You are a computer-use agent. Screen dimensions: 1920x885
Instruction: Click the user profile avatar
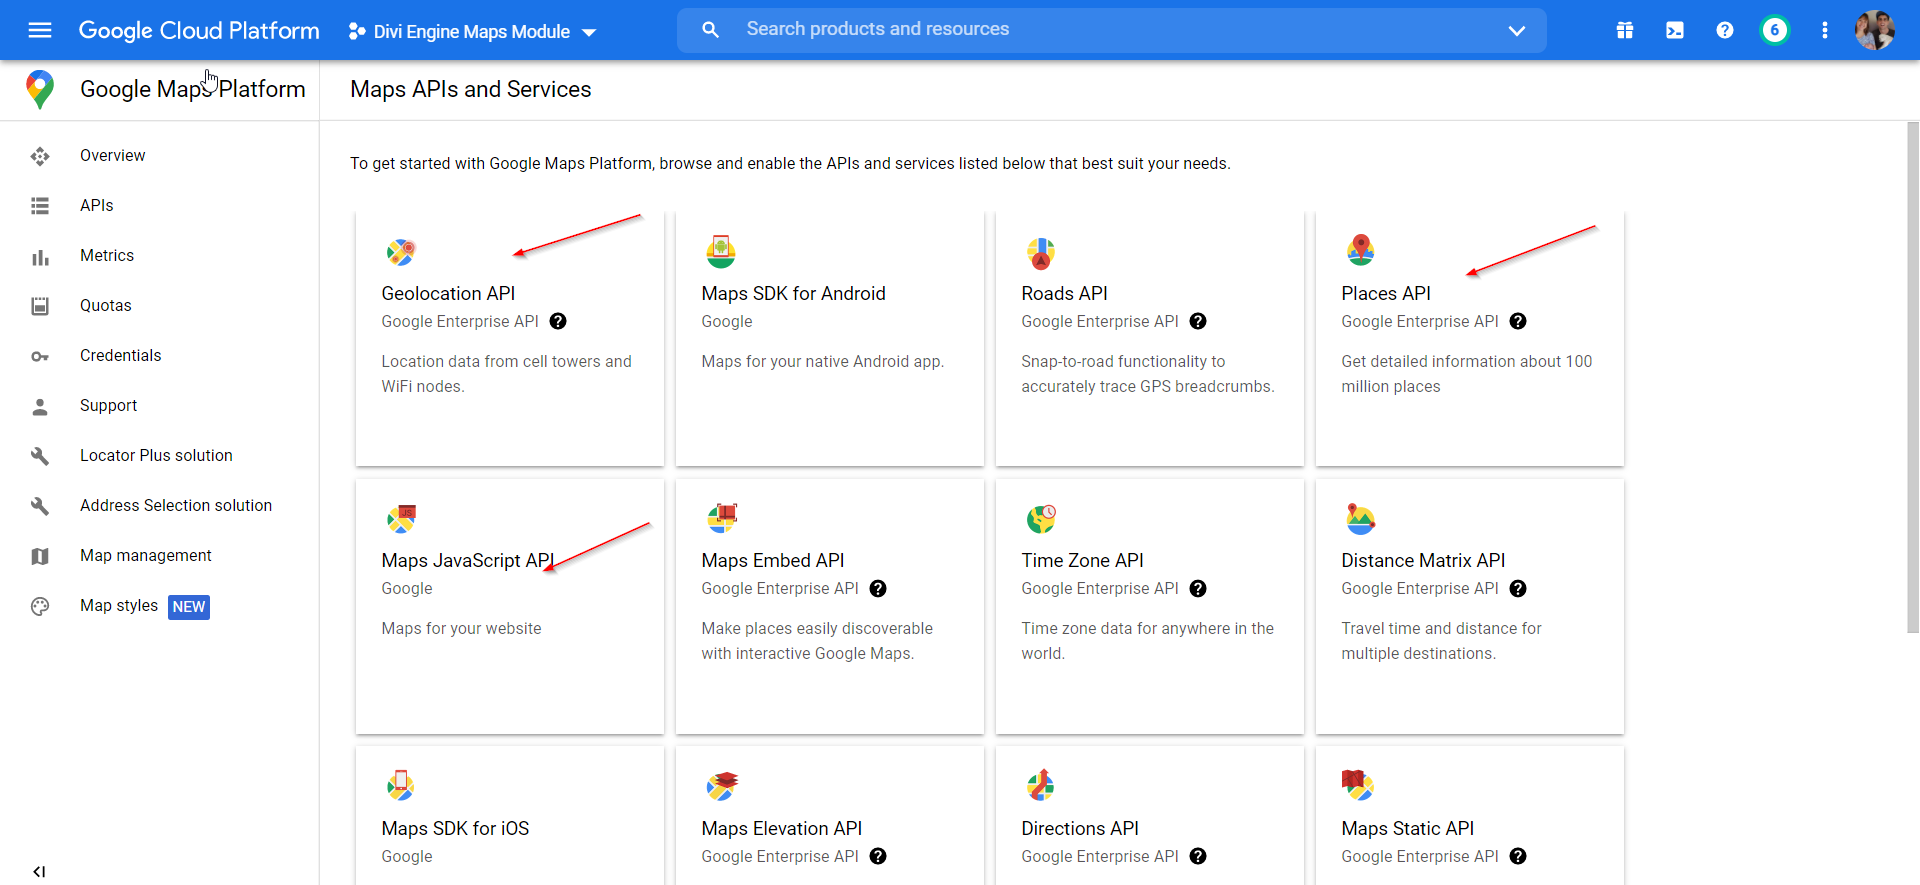click(1875, 30)
